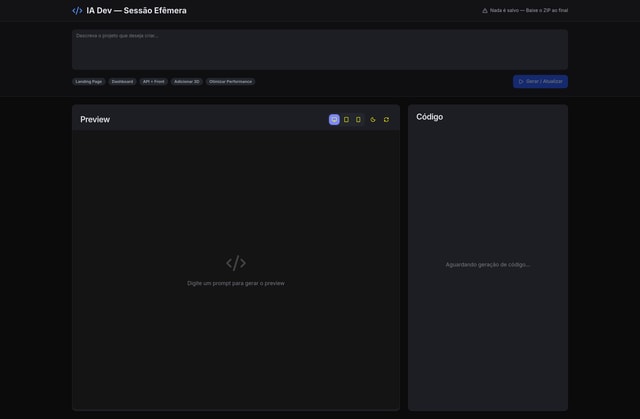Click the code brackets logo icon

click(x=77, y=11)
